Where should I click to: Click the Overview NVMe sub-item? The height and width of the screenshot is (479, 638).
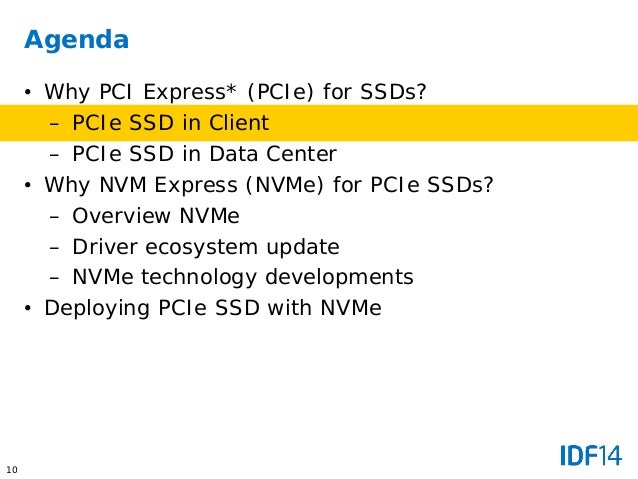click(x=156, y=216)
